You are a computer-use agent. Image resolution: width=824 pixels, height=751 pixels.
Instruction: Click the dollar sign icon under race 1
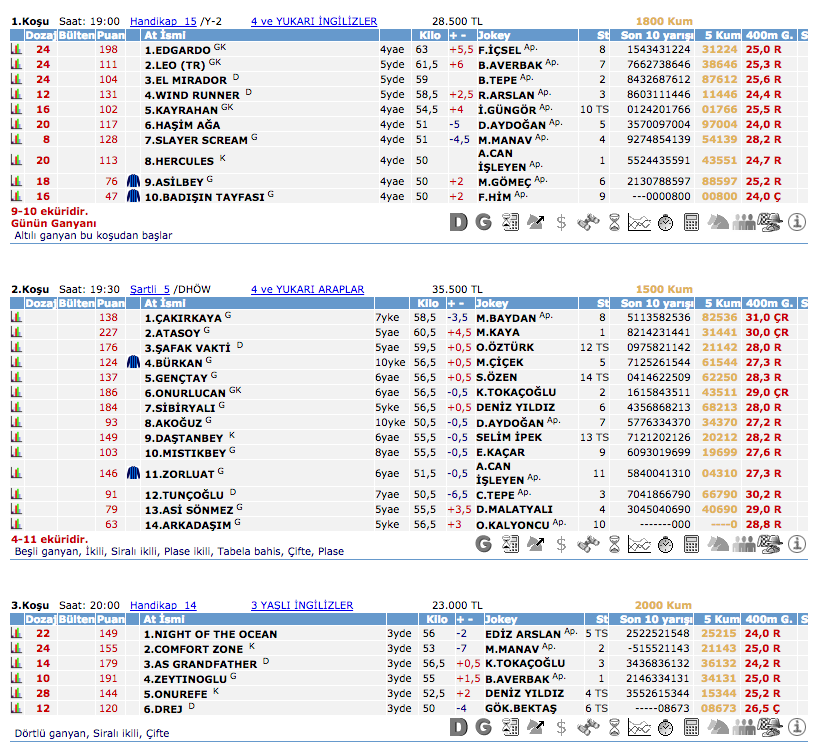561,222
